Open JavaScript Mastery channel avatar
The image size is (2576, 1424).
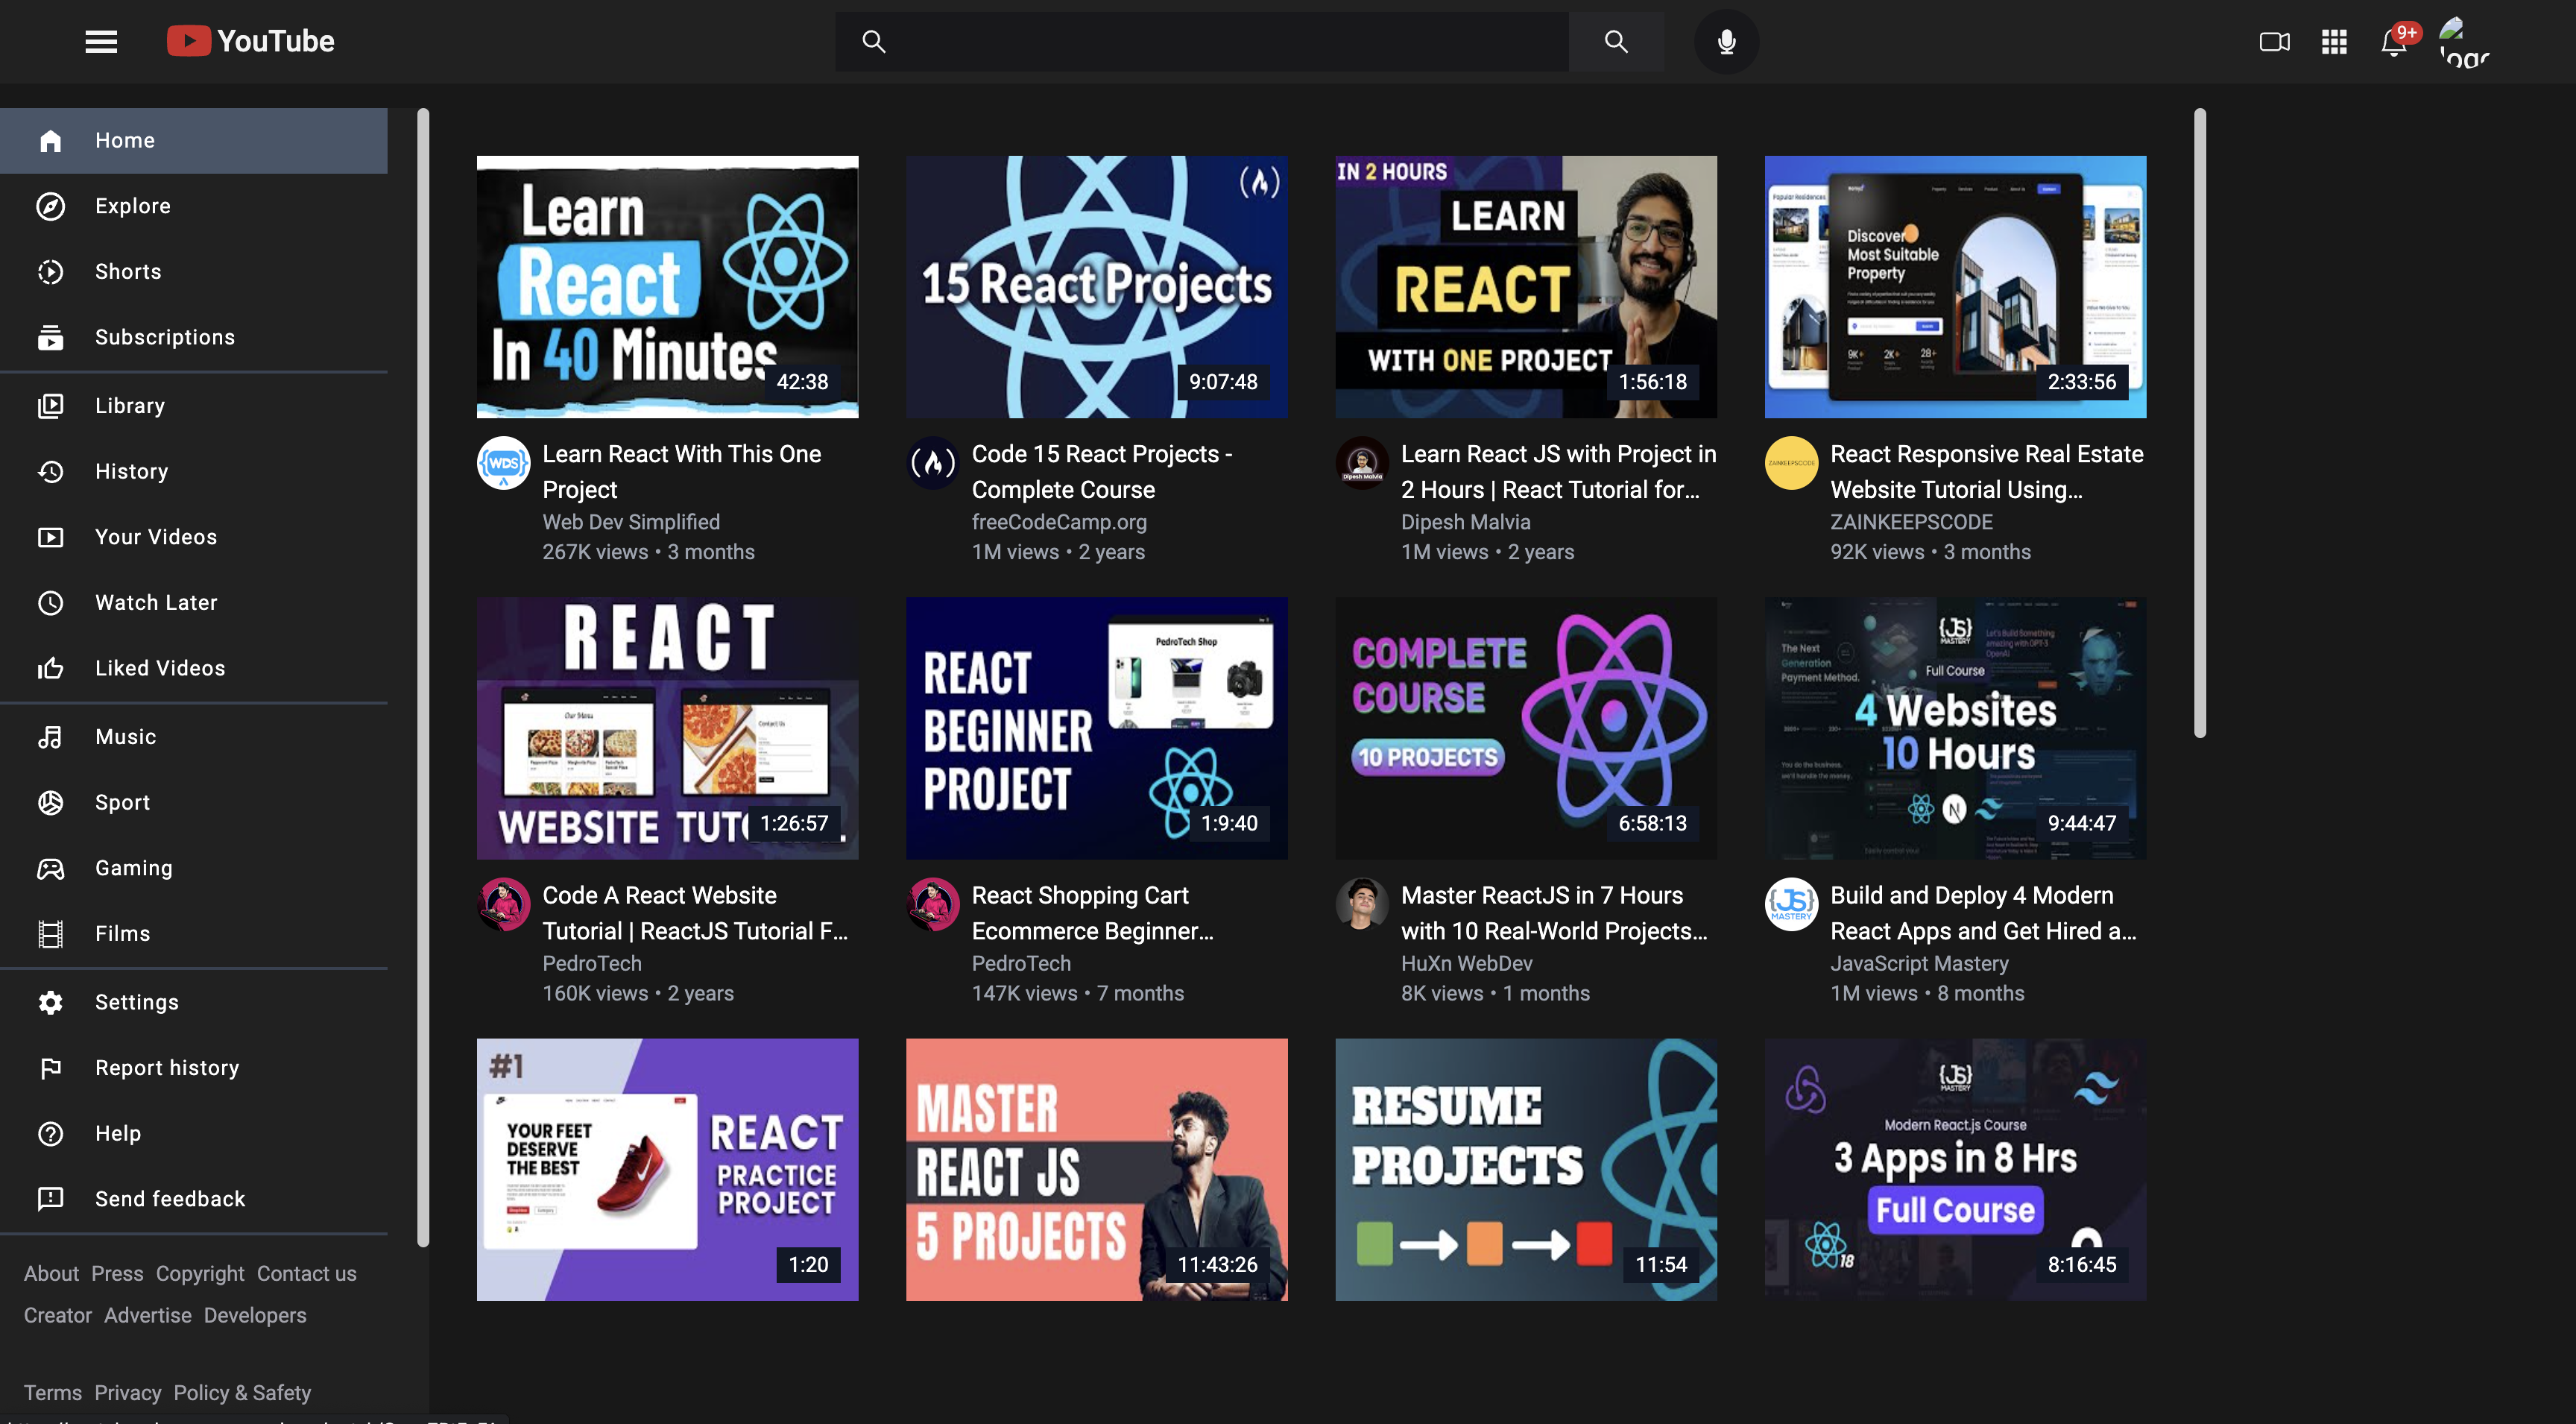point(1791,904)
